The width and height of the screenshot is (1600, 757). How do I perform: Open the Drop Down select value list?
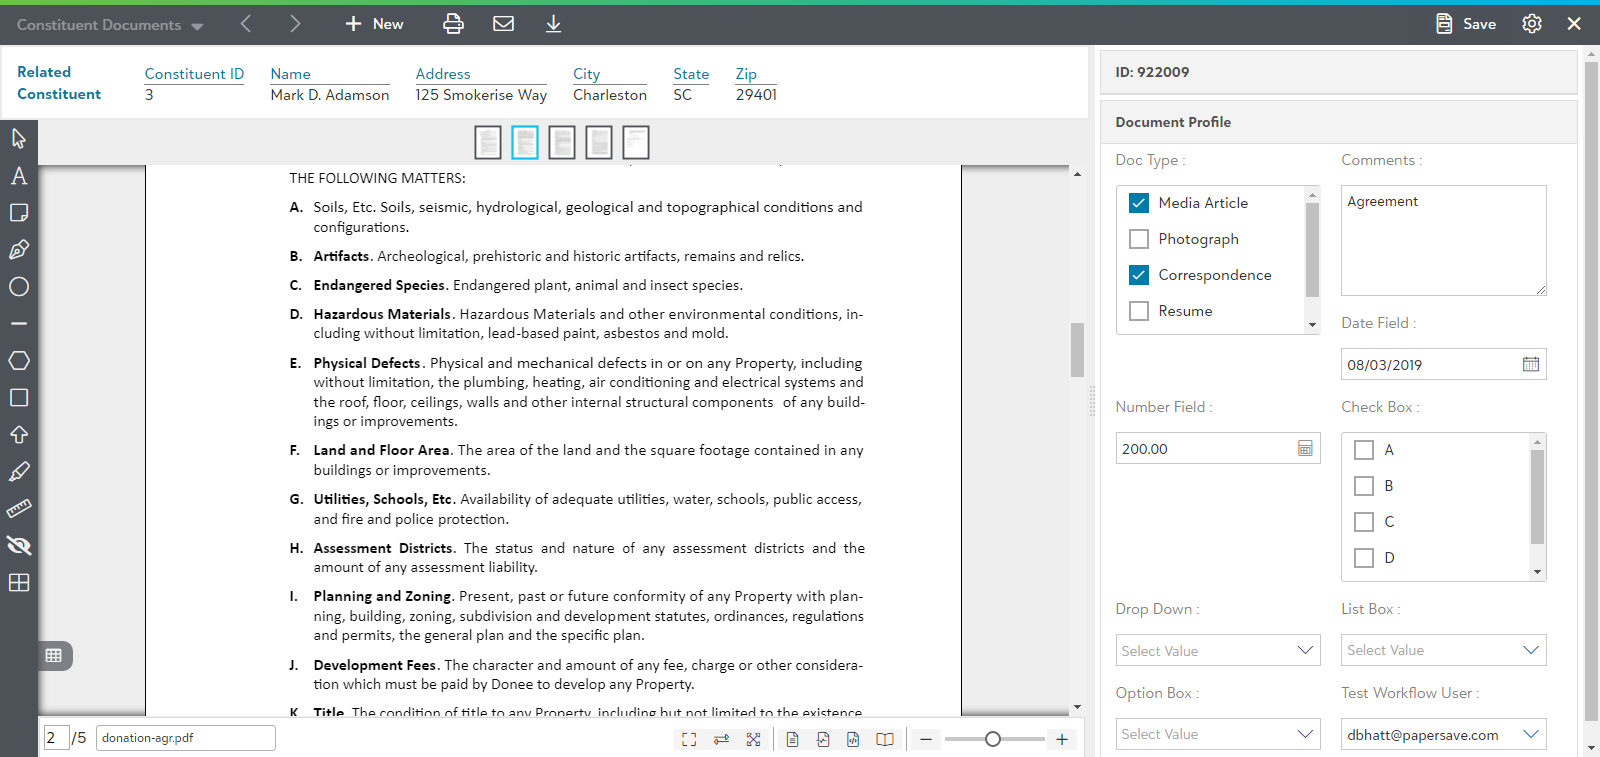pyautogui.click(x=1217, y=651)
